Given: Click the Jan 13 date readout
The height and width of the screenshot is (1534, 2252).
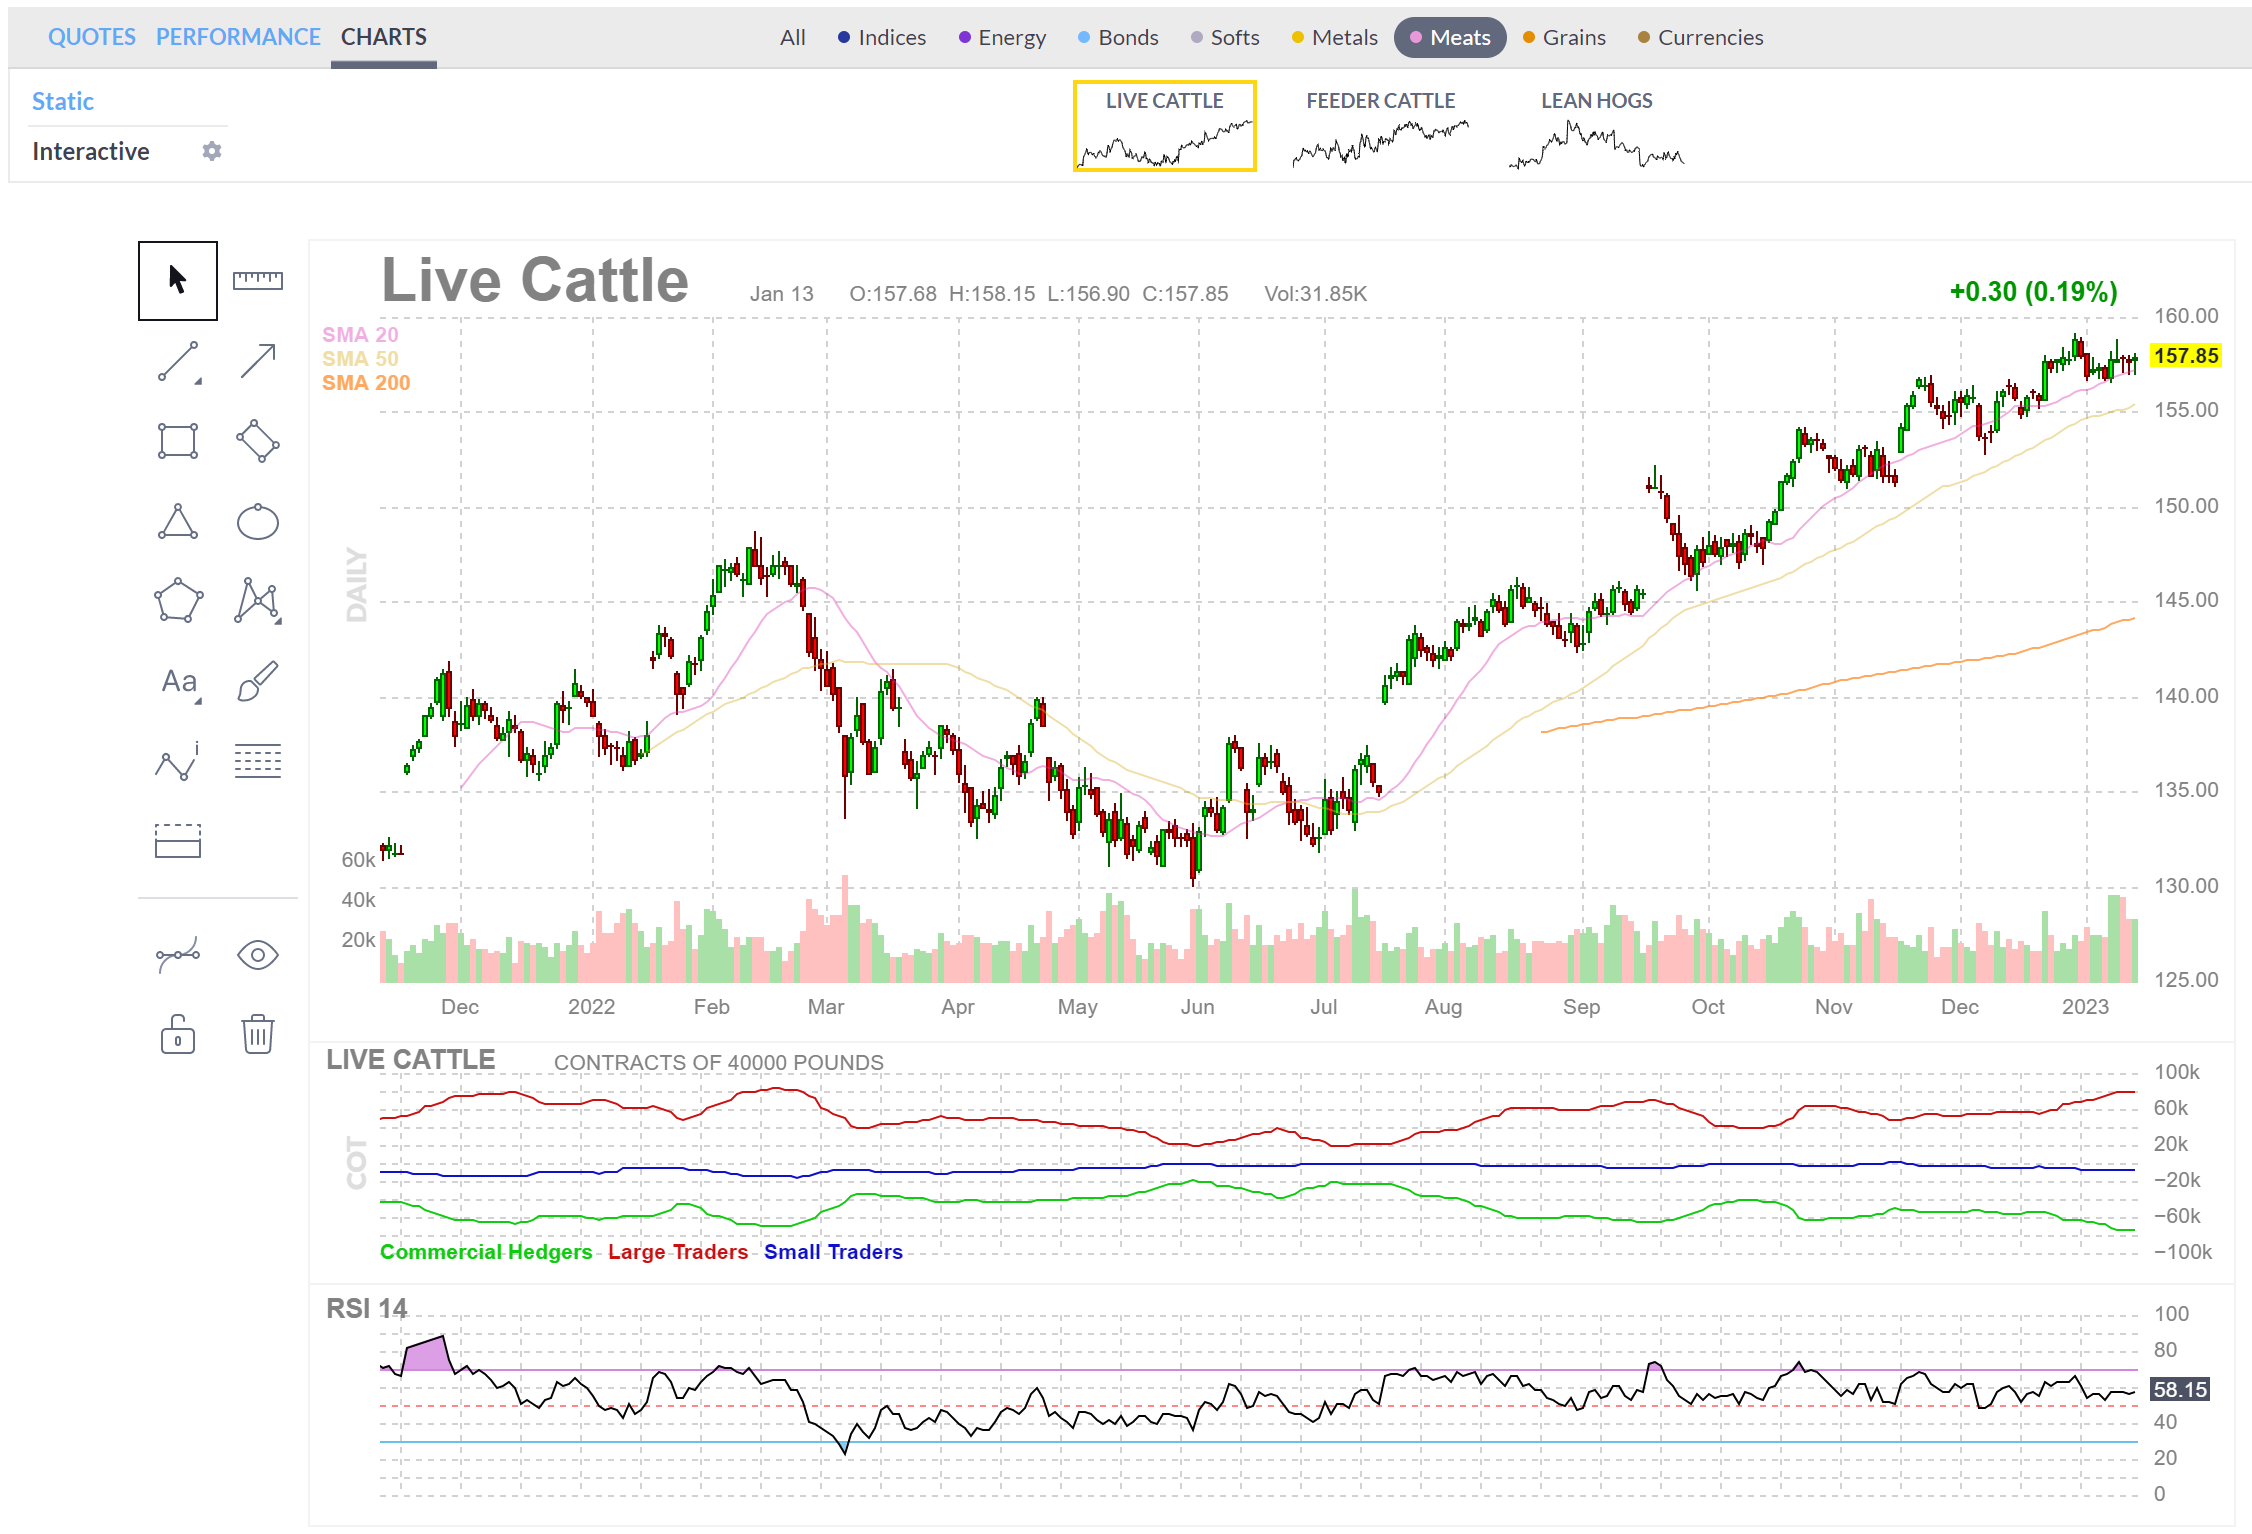Looking at the screenshot, I should [x=782, y=294].
